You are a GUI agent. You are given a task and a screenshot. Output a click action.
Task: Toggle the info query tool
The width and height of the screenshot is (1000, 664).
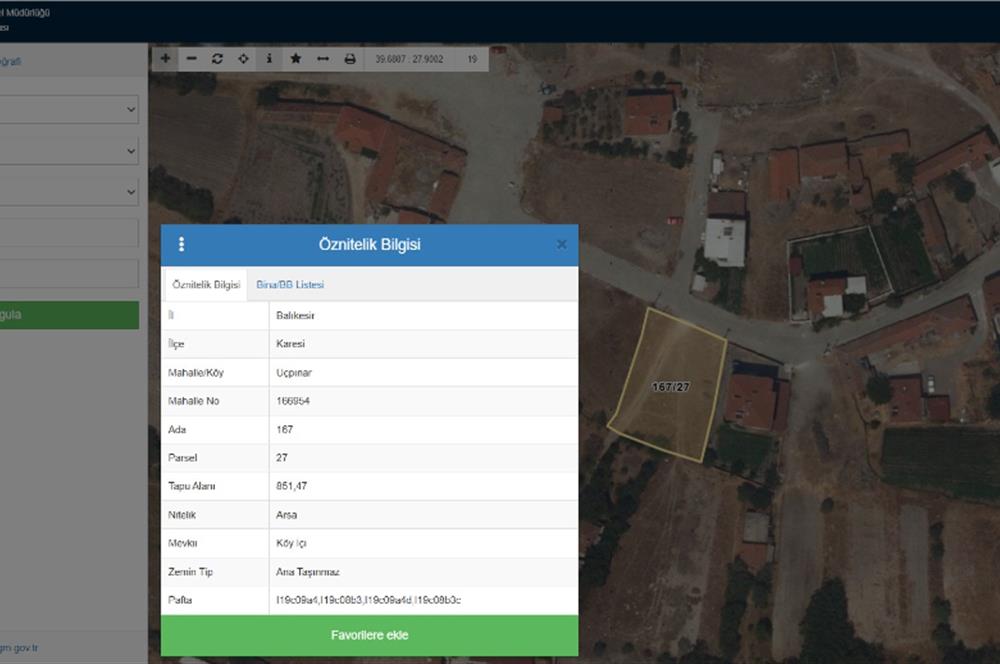click(269, 59)
